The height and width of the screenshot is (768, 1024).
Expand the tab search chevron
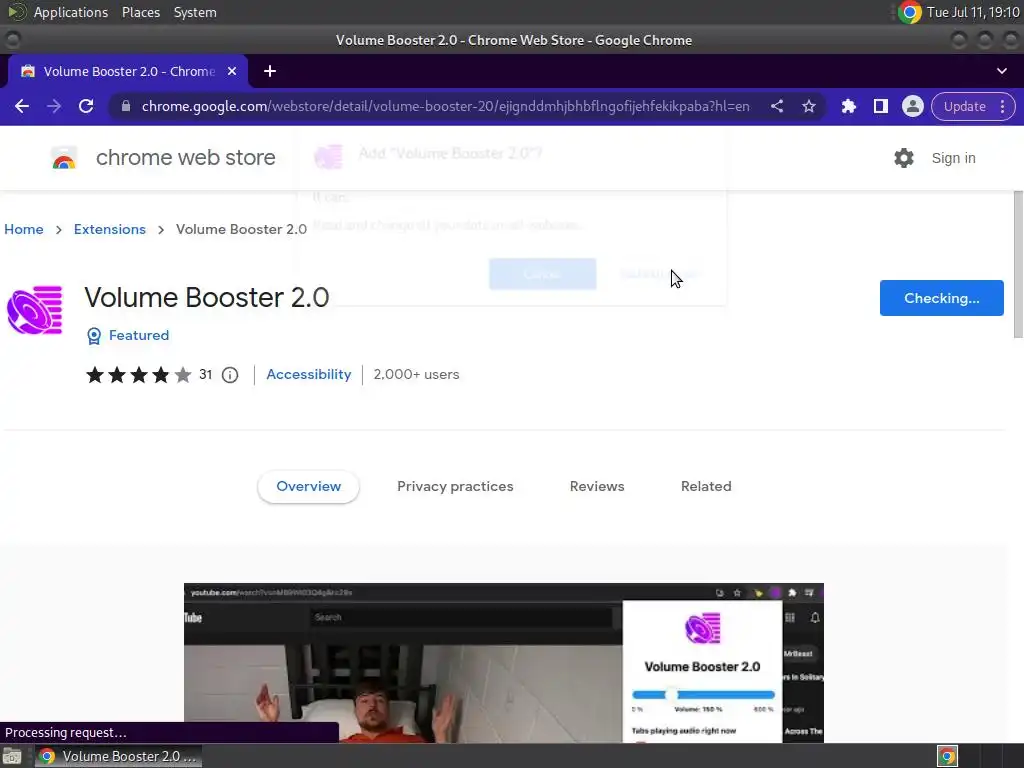[x=1002, y=71]
